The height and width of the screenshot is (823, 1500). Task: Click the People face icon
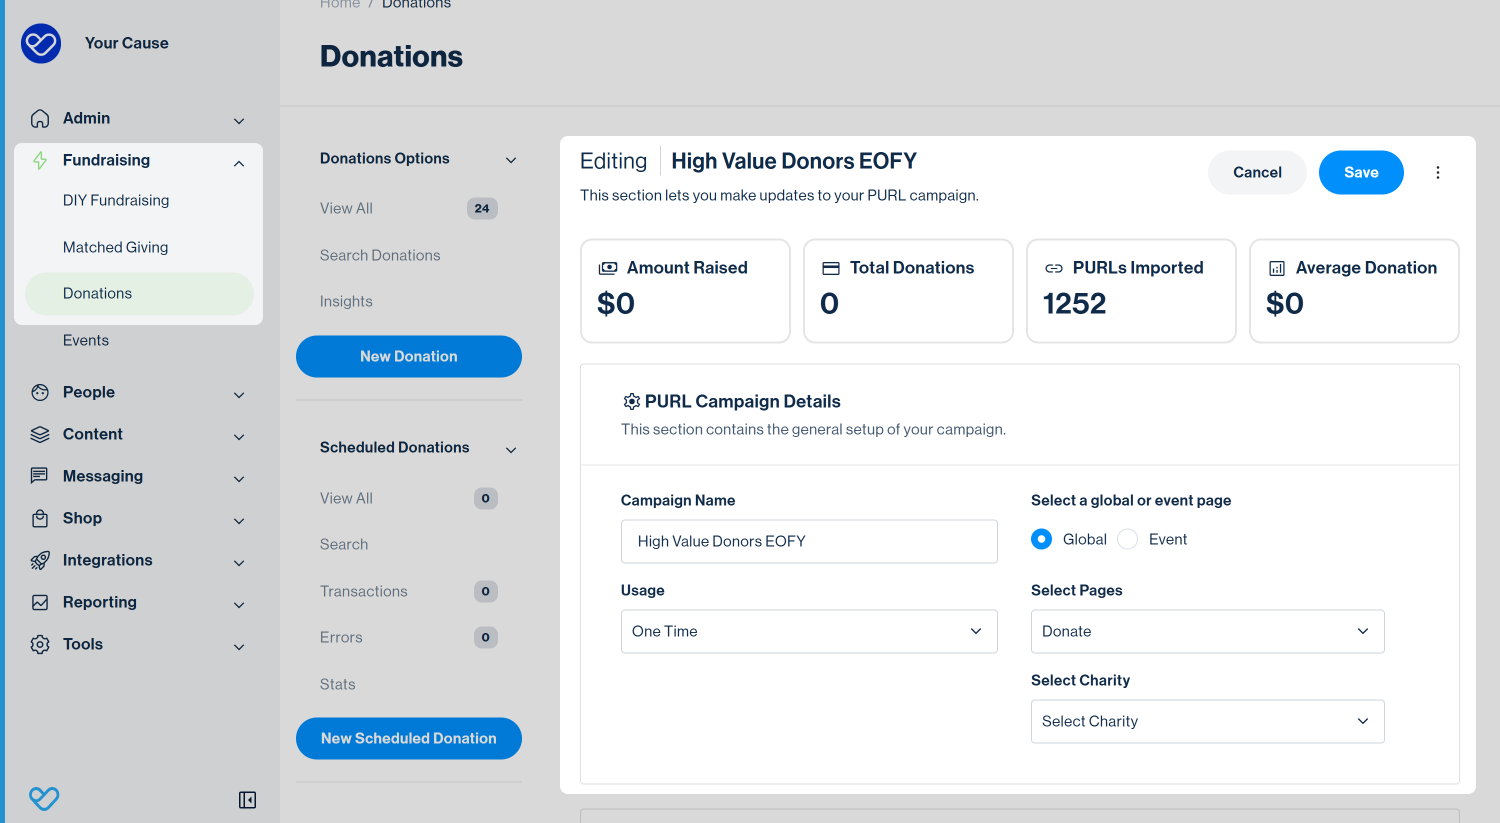coord(40,392)
